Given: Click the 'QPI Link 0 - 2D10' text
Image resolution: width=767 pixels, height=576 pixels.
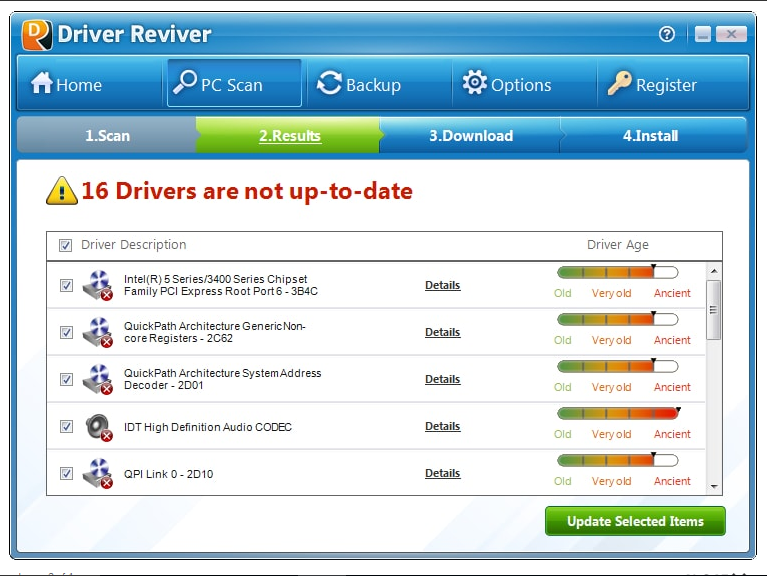Looking at the screenshot, I should (168, 474).
